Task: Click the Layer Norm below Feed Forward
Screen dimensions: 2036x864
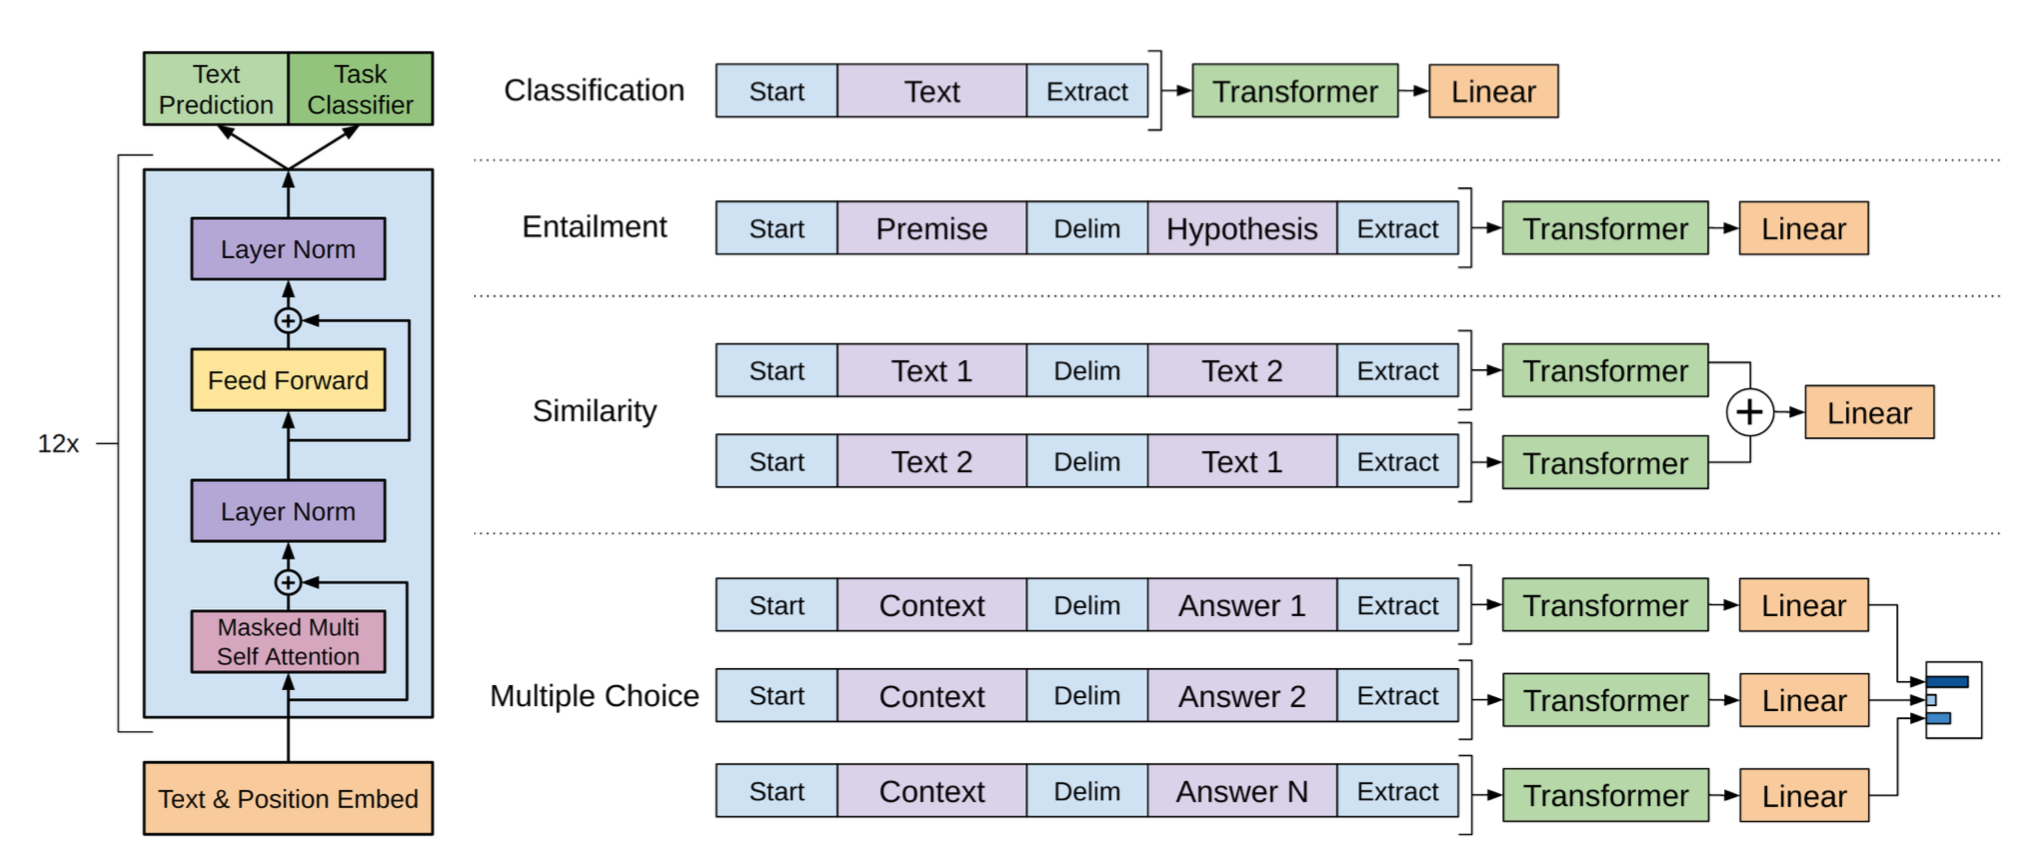Action: [x=288, y=511]
